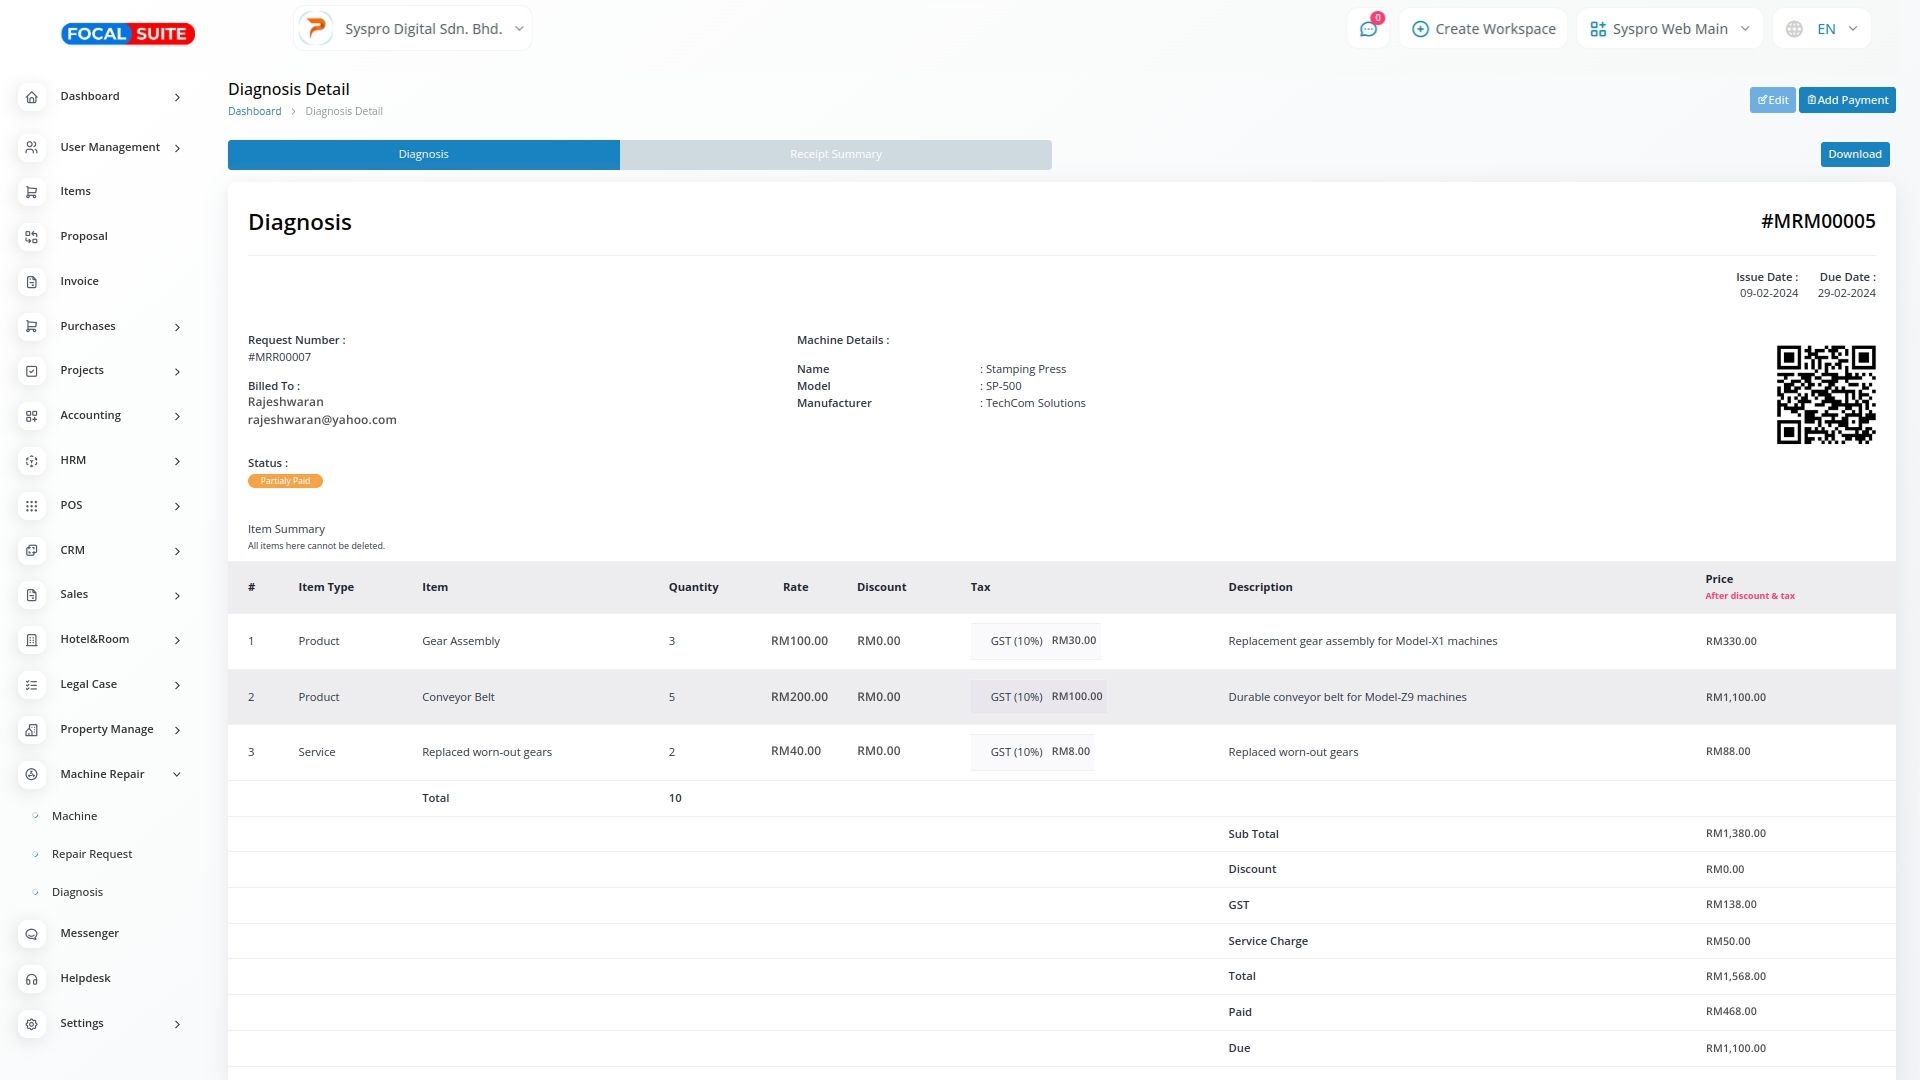Click the Invoice document icon
The height and width of the screenshot is (1080, 1920).
[x=32, y=282]
